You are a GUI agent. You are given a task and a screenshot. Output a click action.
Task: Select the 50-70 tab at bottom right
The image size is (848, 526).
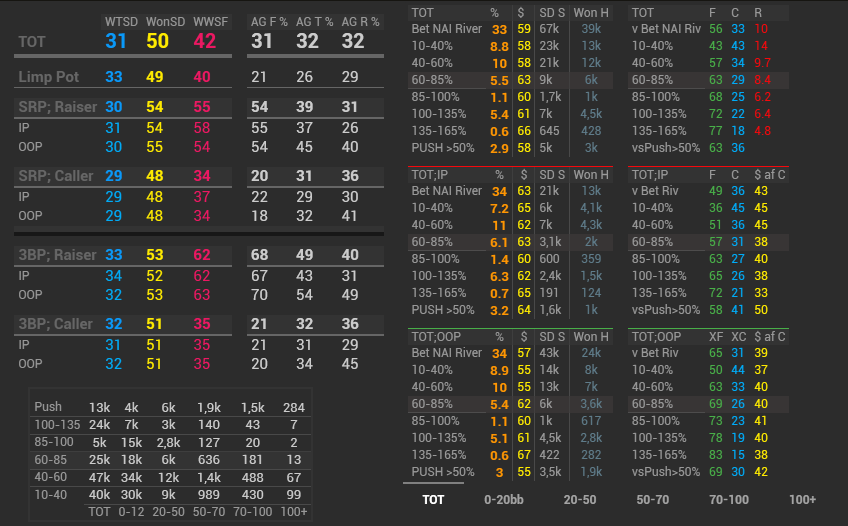653,499
